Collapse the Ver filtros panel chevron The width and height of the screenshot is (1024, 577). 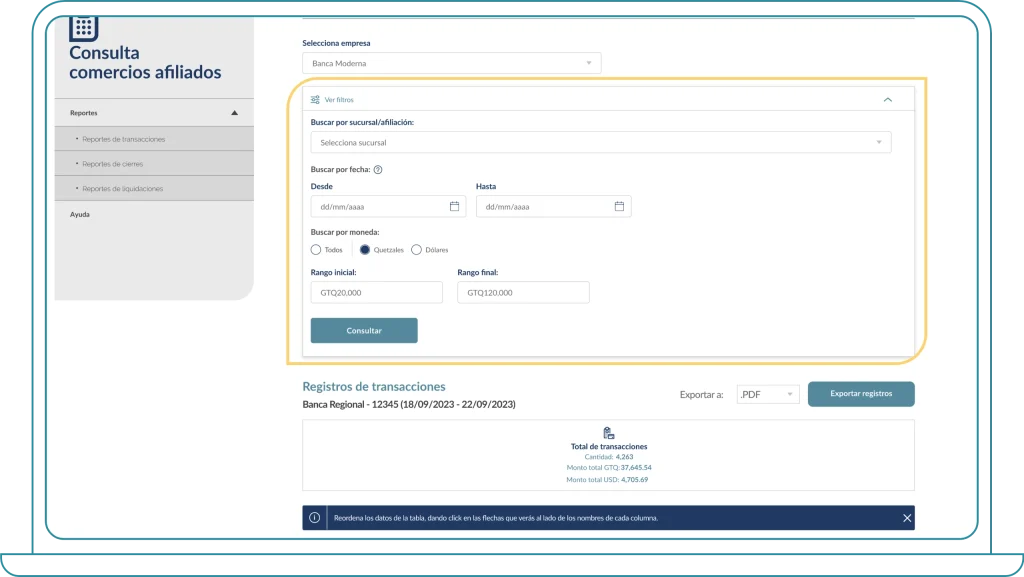point(888,100)
